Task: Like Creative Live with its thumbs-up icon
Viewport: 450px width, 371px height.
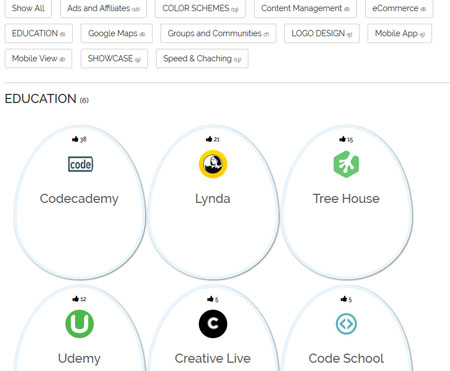Action: tap(210, 299)
